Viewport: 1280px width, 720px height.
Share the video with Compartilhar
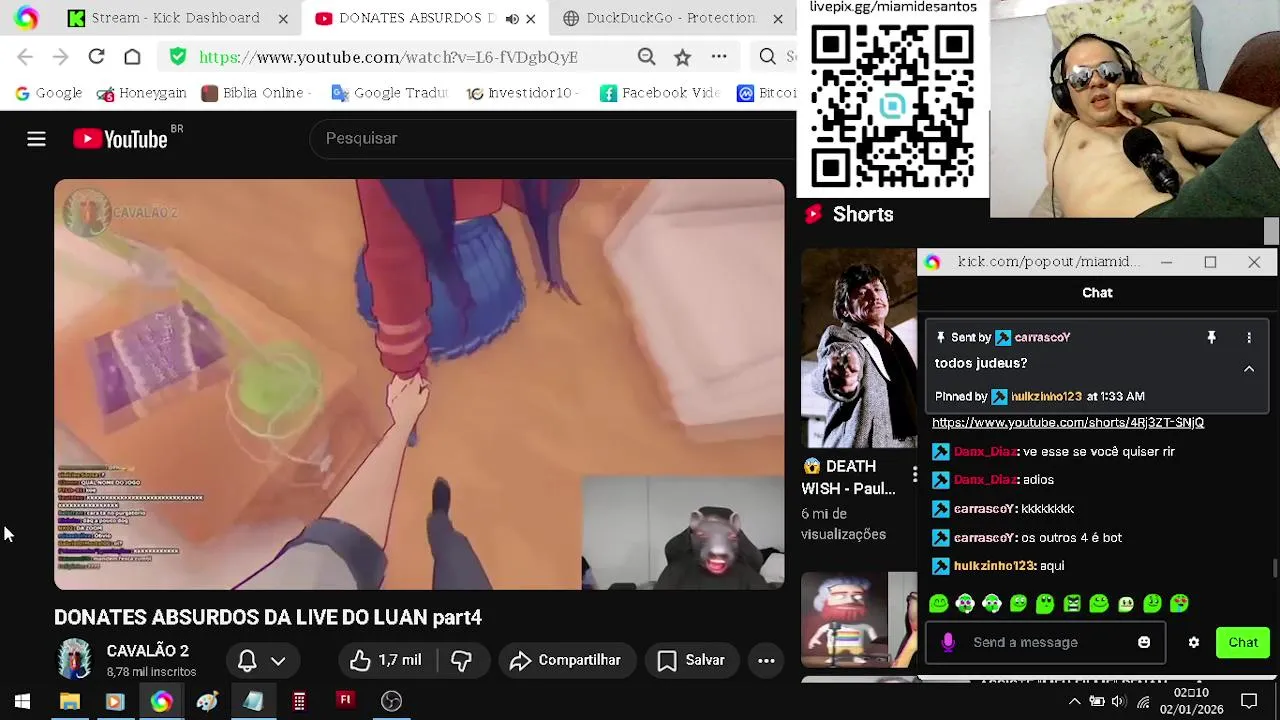[x=565, y=660]
